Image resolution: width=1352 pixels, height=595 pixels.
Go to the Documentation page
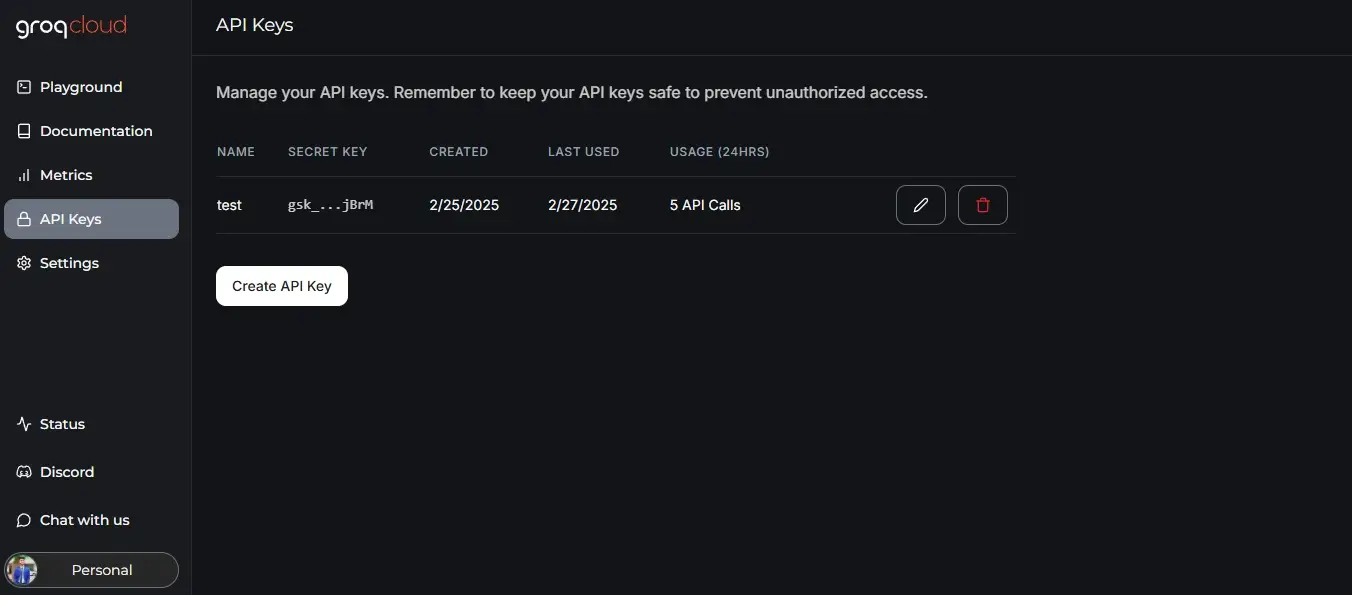coord(96,131)
